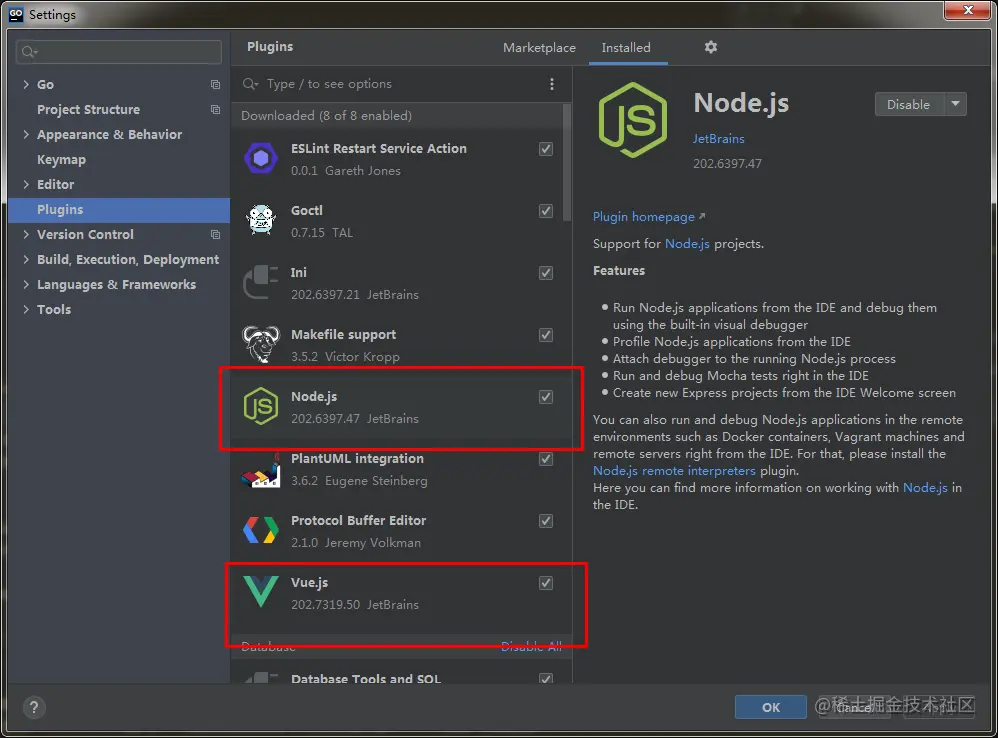
Task: Click the PlantUML integration plugin icon
Action: [261, 471]
